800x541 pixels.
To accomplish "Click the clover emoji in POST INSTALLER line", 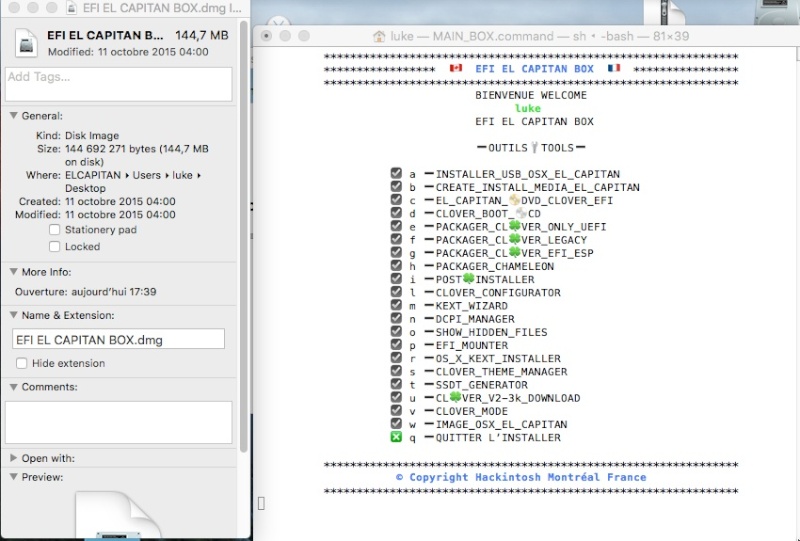I will (x=468, y=279).
